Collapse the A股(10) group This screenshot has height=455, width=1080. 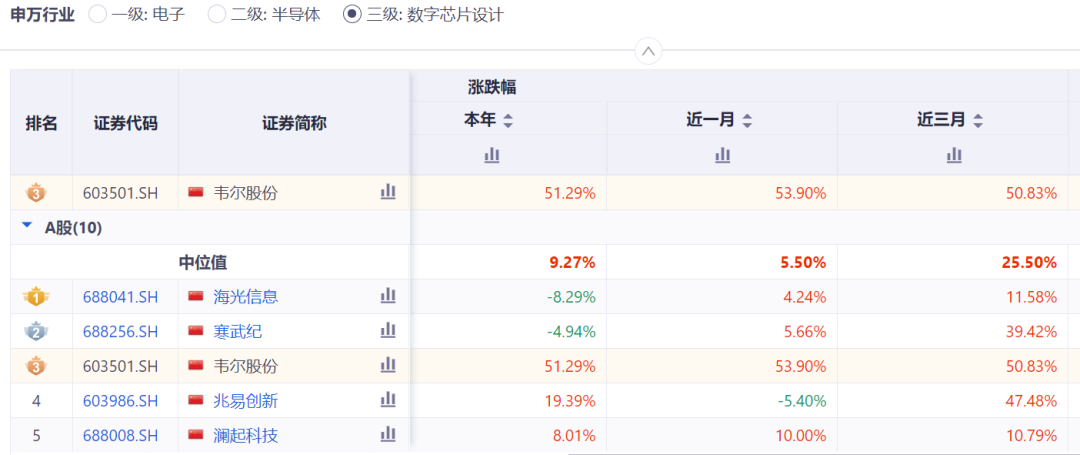click(x=28, y=225)
